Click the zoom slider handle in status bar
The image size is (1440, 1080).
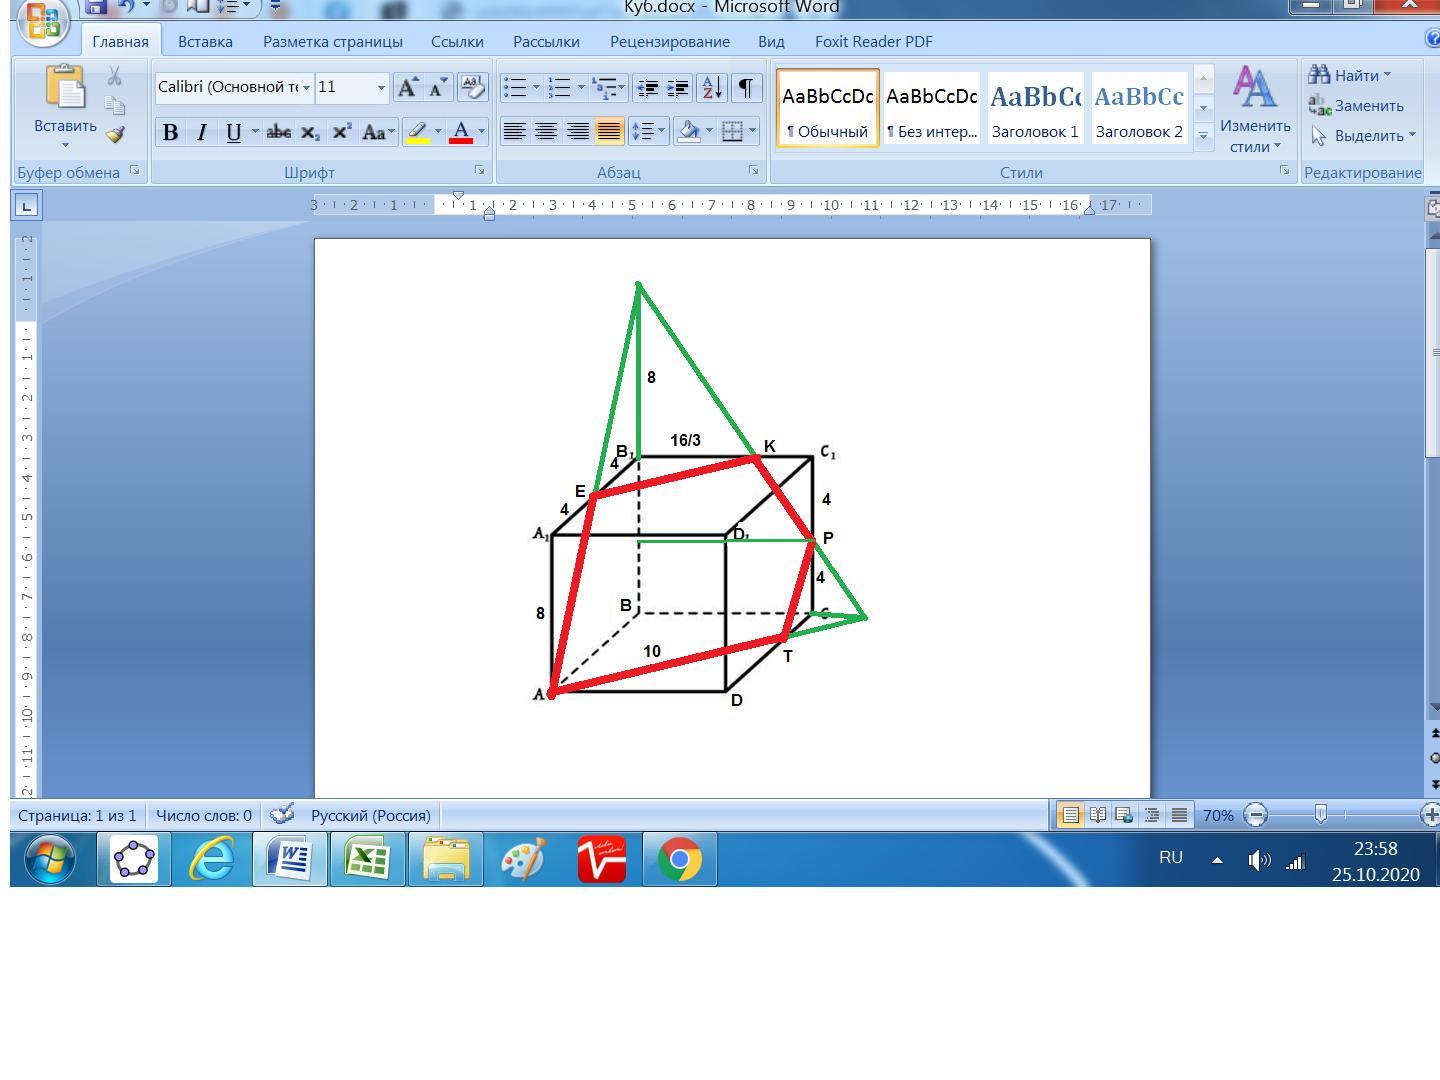(x=1320, y=815)
